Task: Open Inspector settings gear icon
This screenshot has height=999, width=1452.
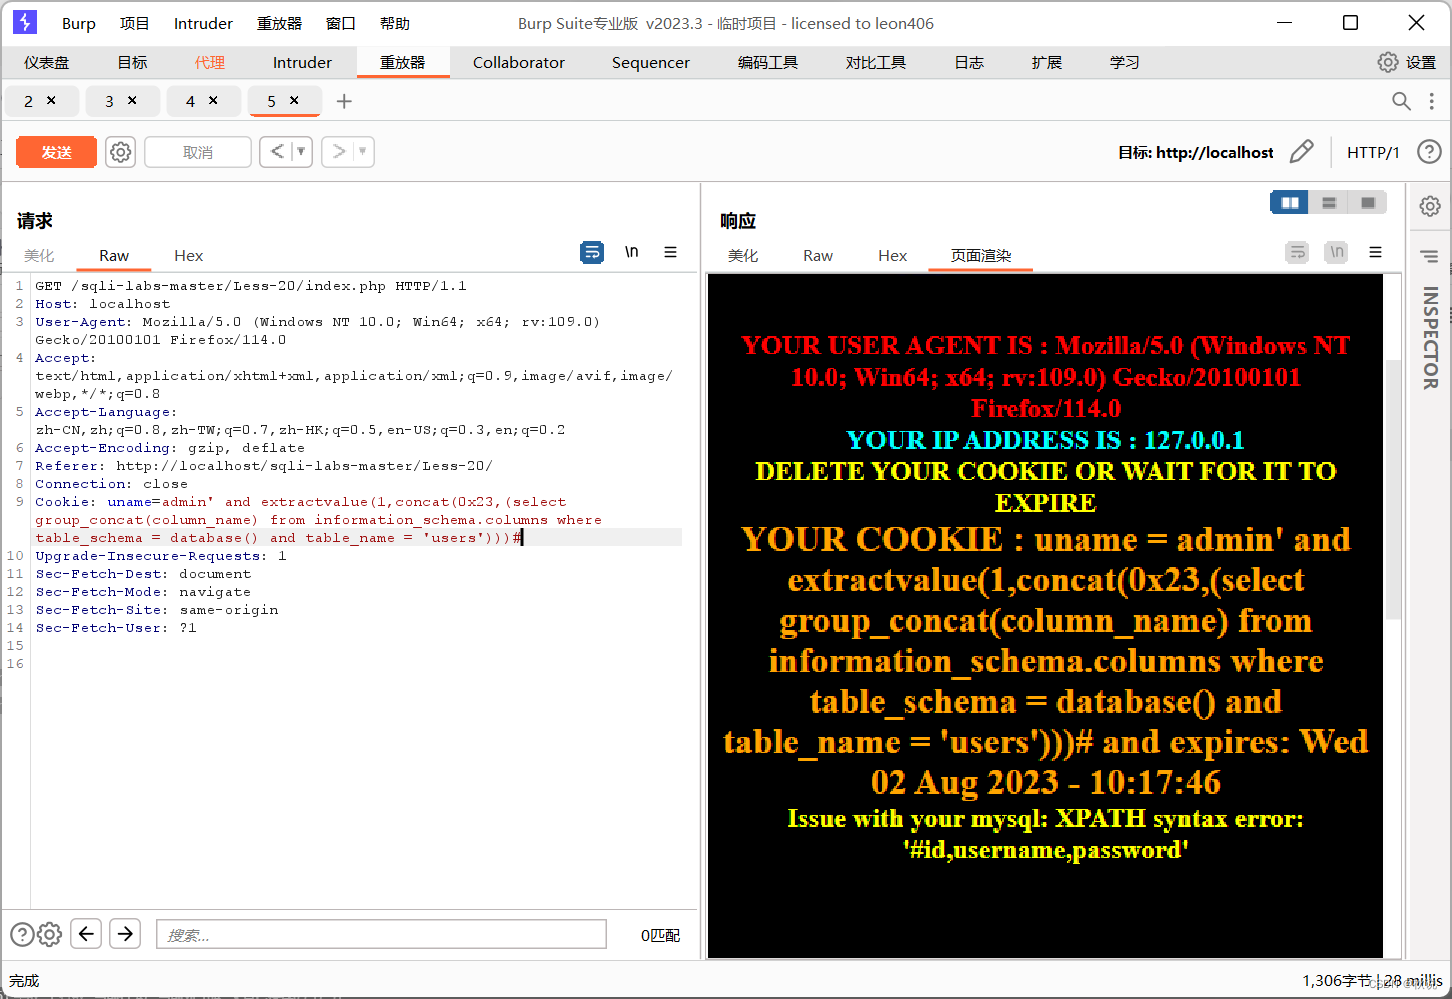Action: [1431, 206]
